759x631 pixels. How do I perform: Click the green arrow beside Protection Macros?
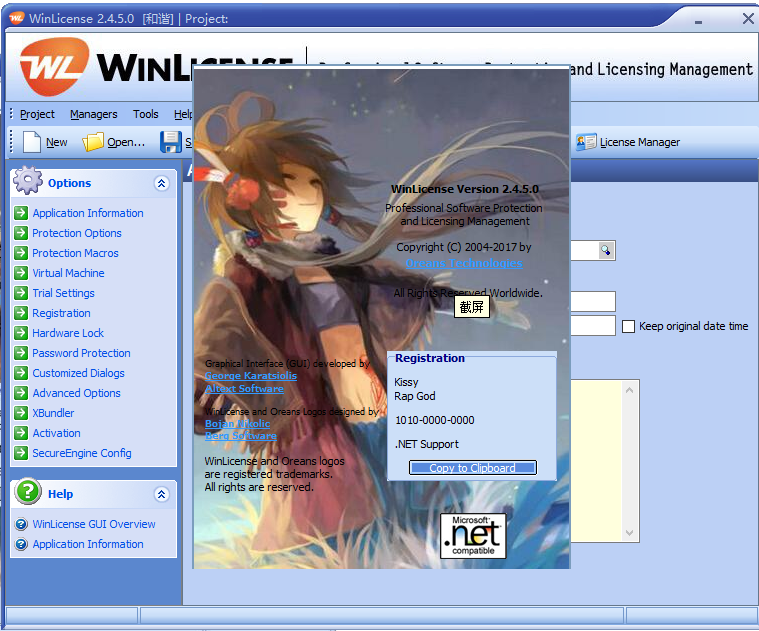click(x=21, y=253)
